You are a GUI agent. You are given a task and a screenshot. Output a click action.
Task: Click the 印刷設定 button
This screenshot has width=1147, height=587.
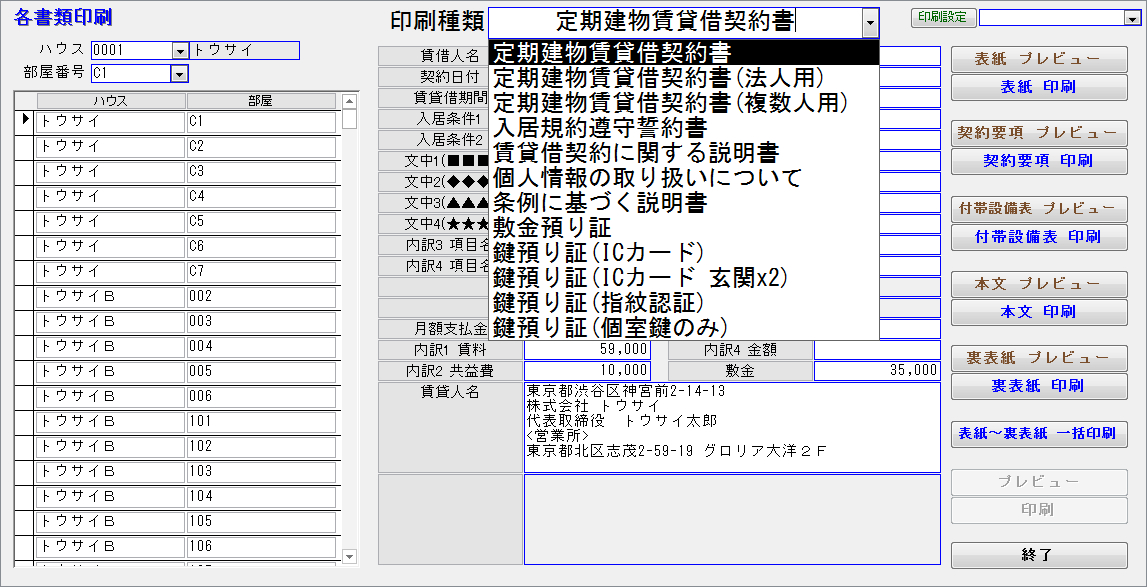pos(940,18)
